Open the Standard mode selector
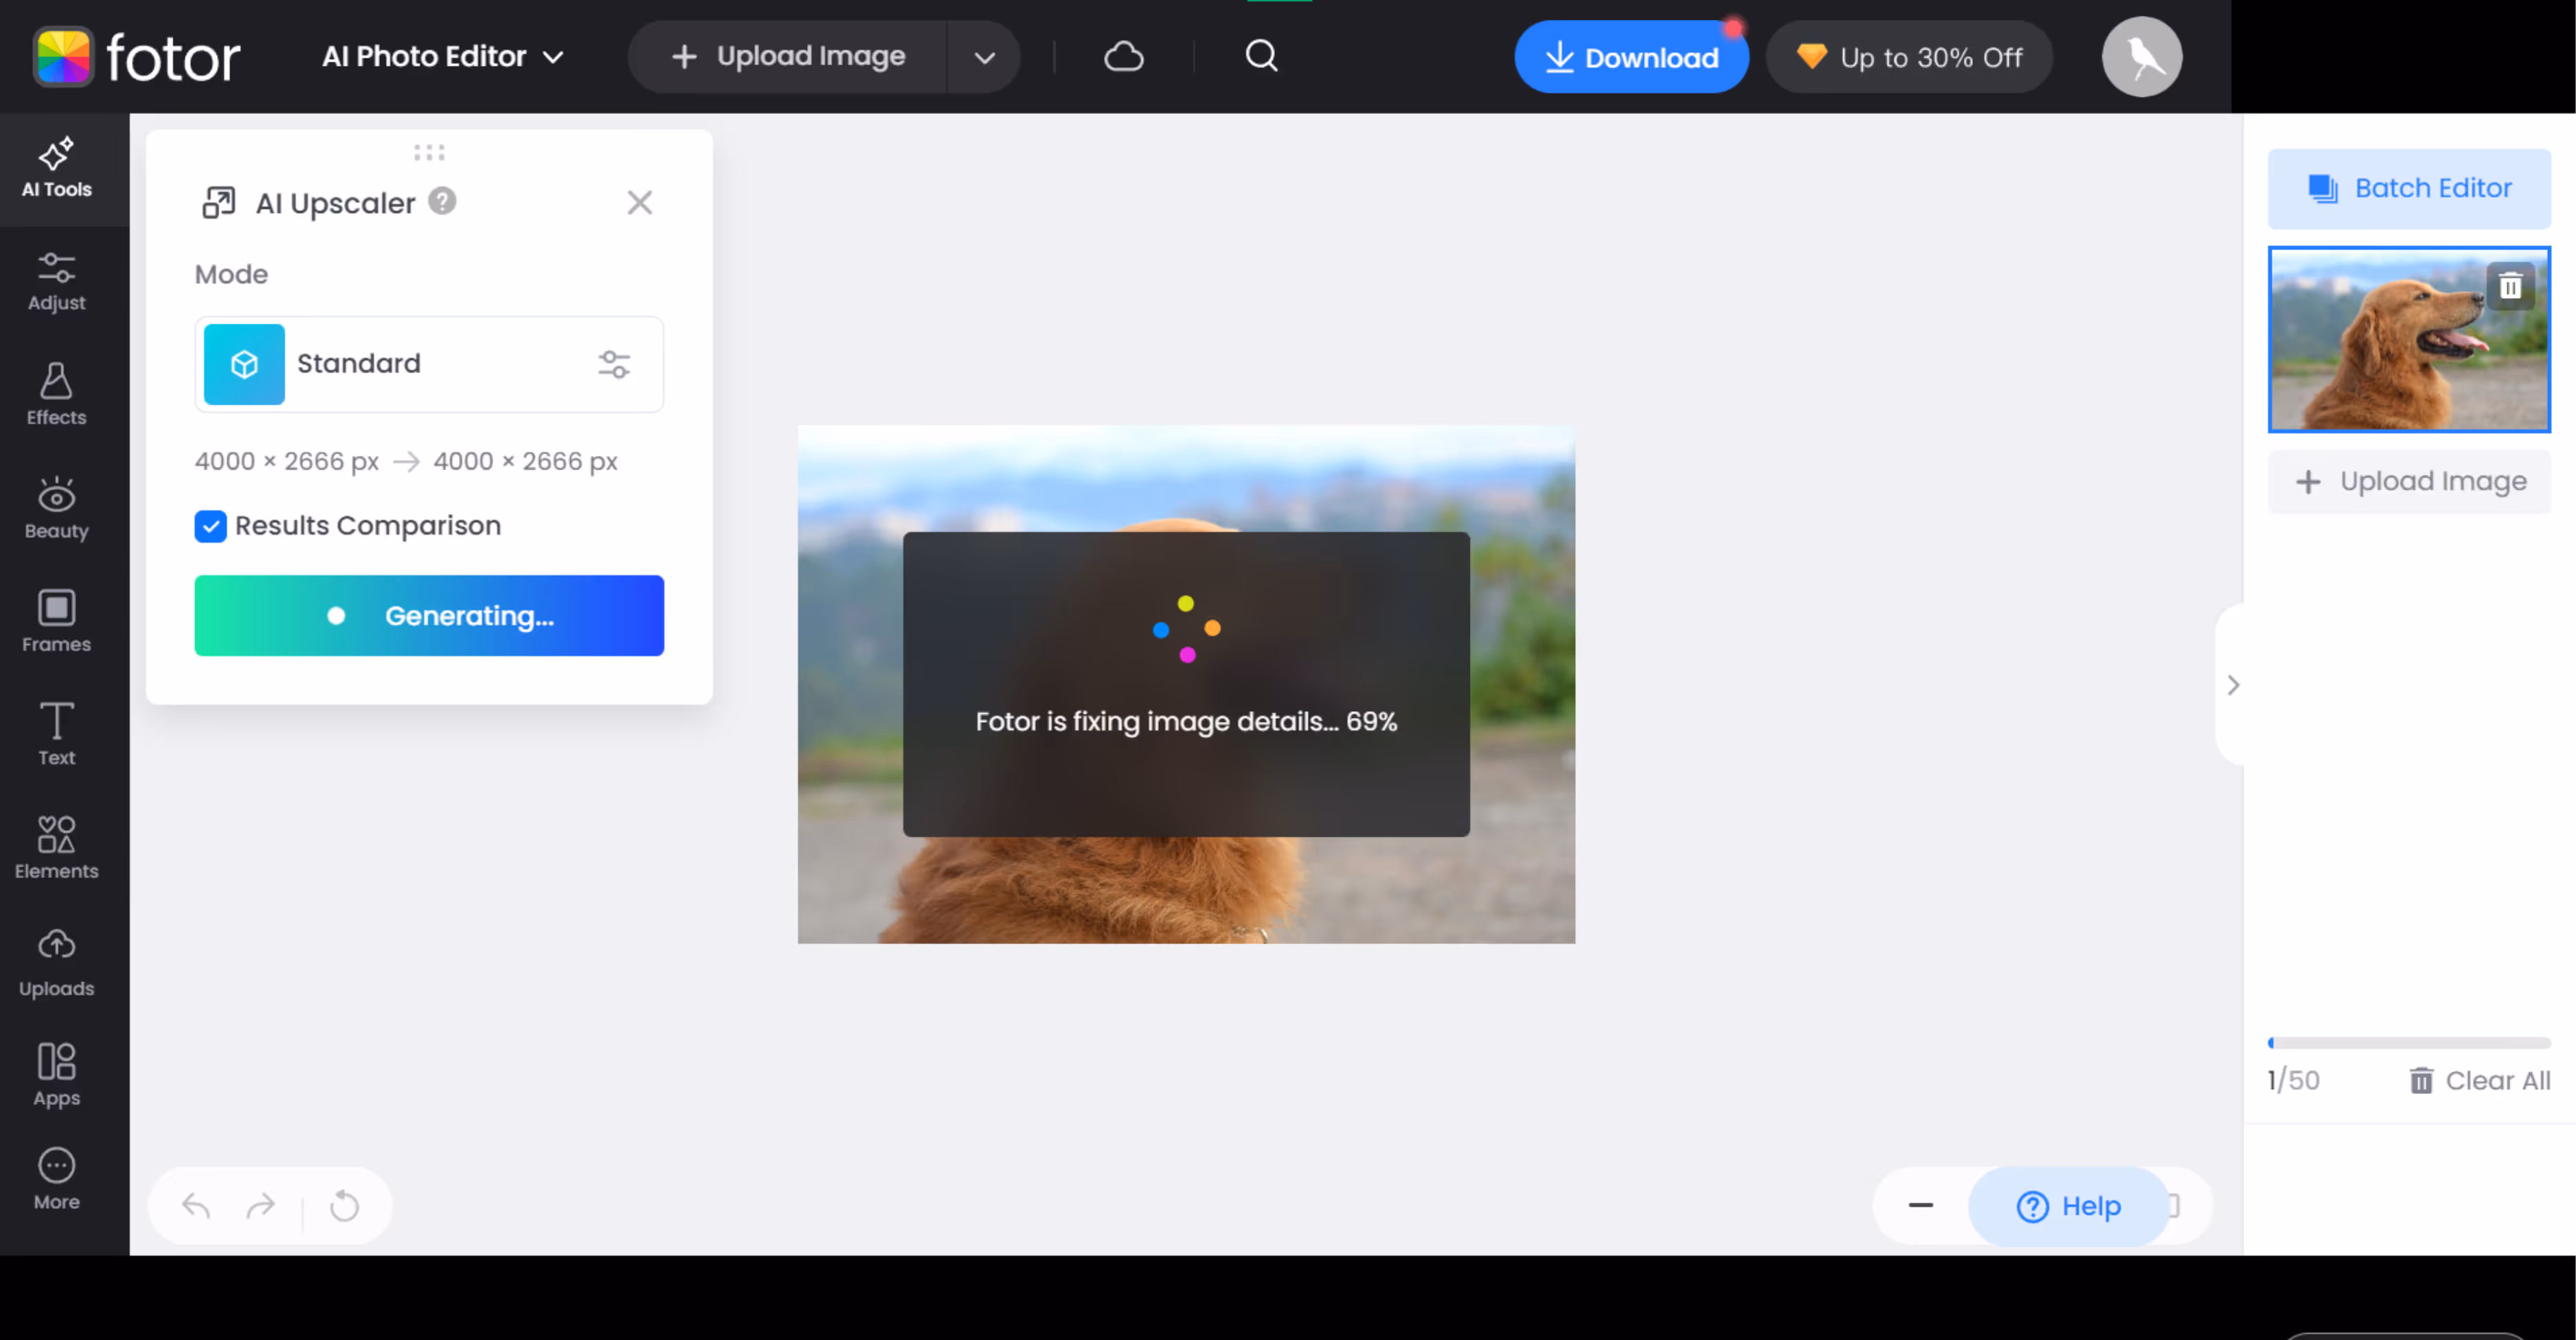This screenshot has width=2576, height=1340. (429, 364)
